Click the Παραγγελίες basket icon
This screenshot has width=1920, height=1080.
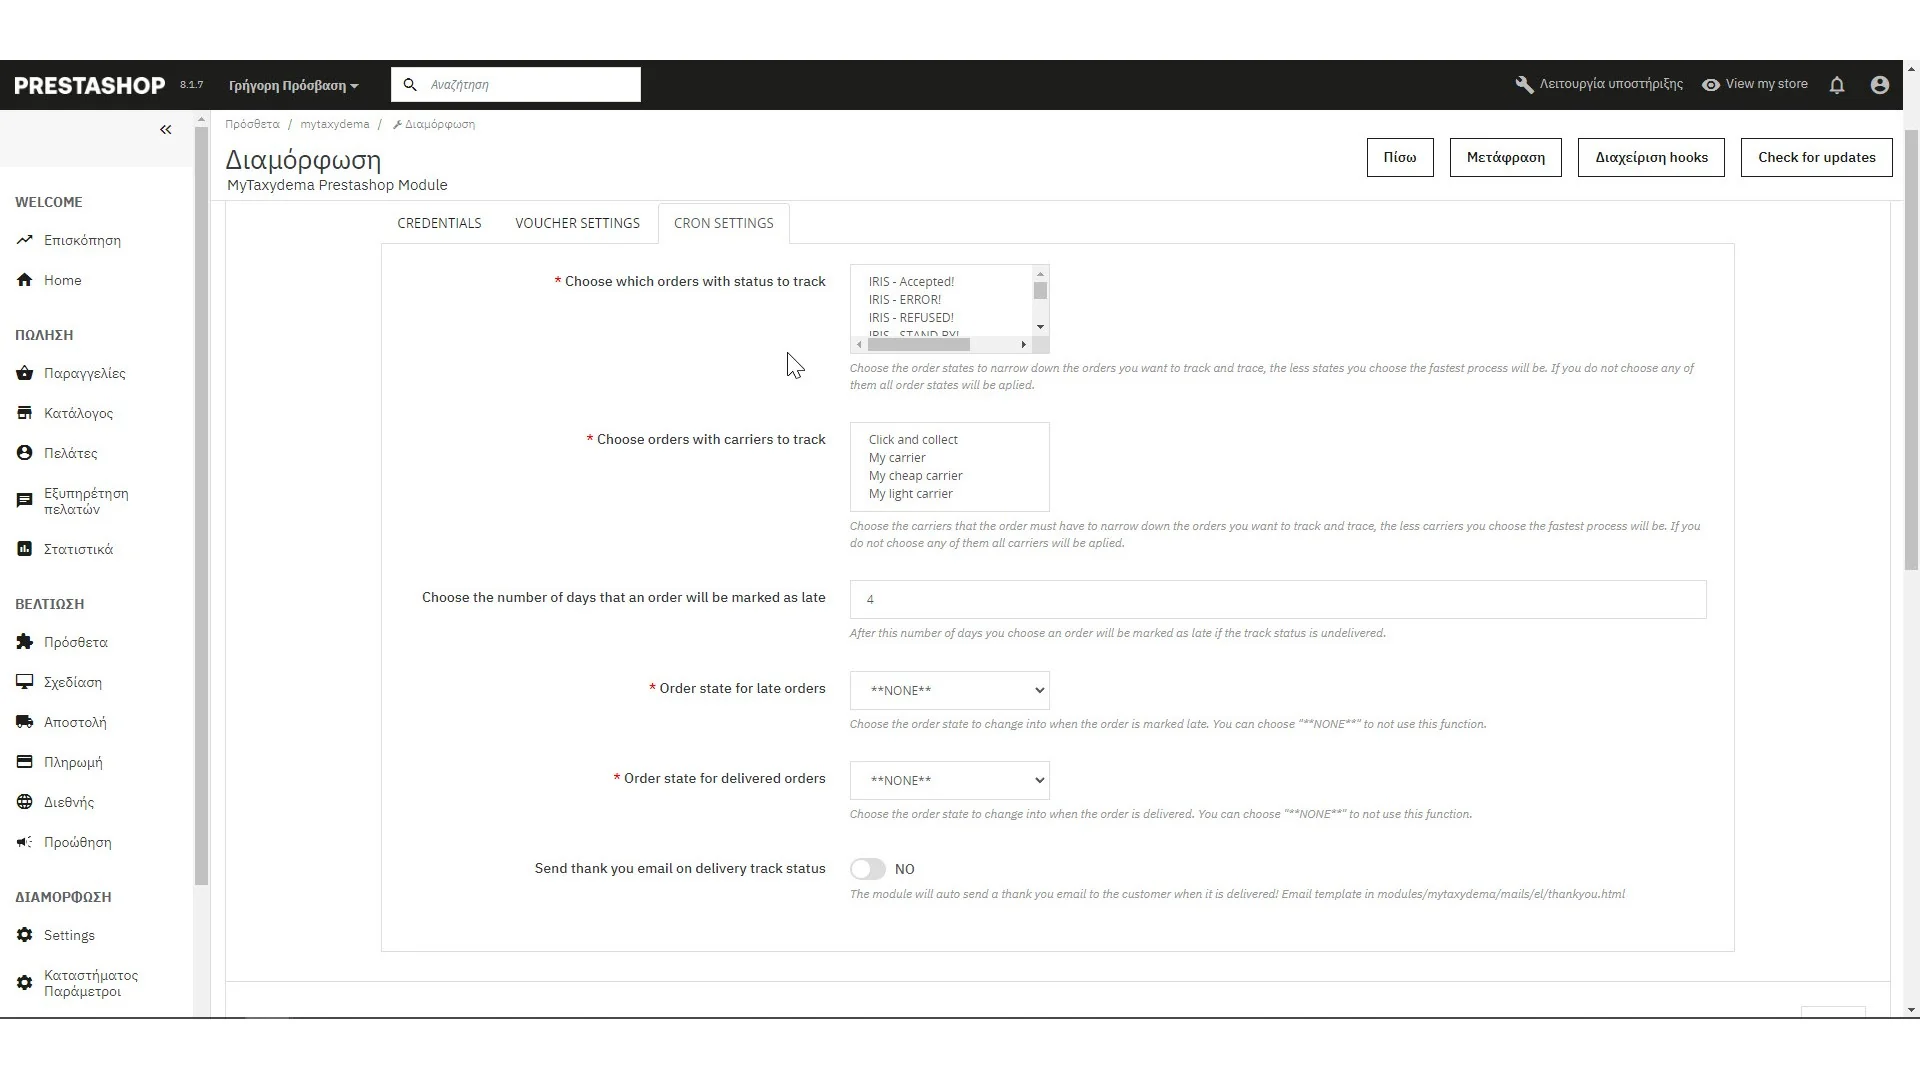click(25, 373)
